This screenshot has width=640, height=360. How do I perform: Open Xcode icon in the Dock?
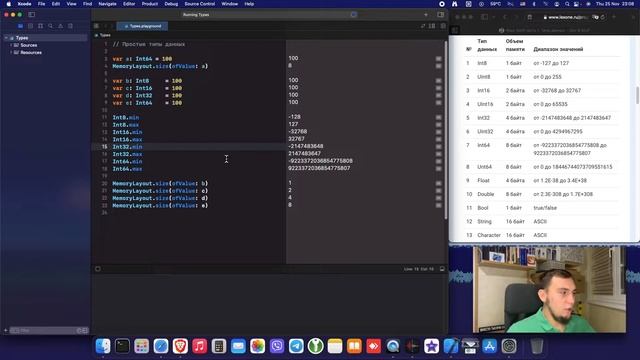pyautogui.click(x=451, y=346)
